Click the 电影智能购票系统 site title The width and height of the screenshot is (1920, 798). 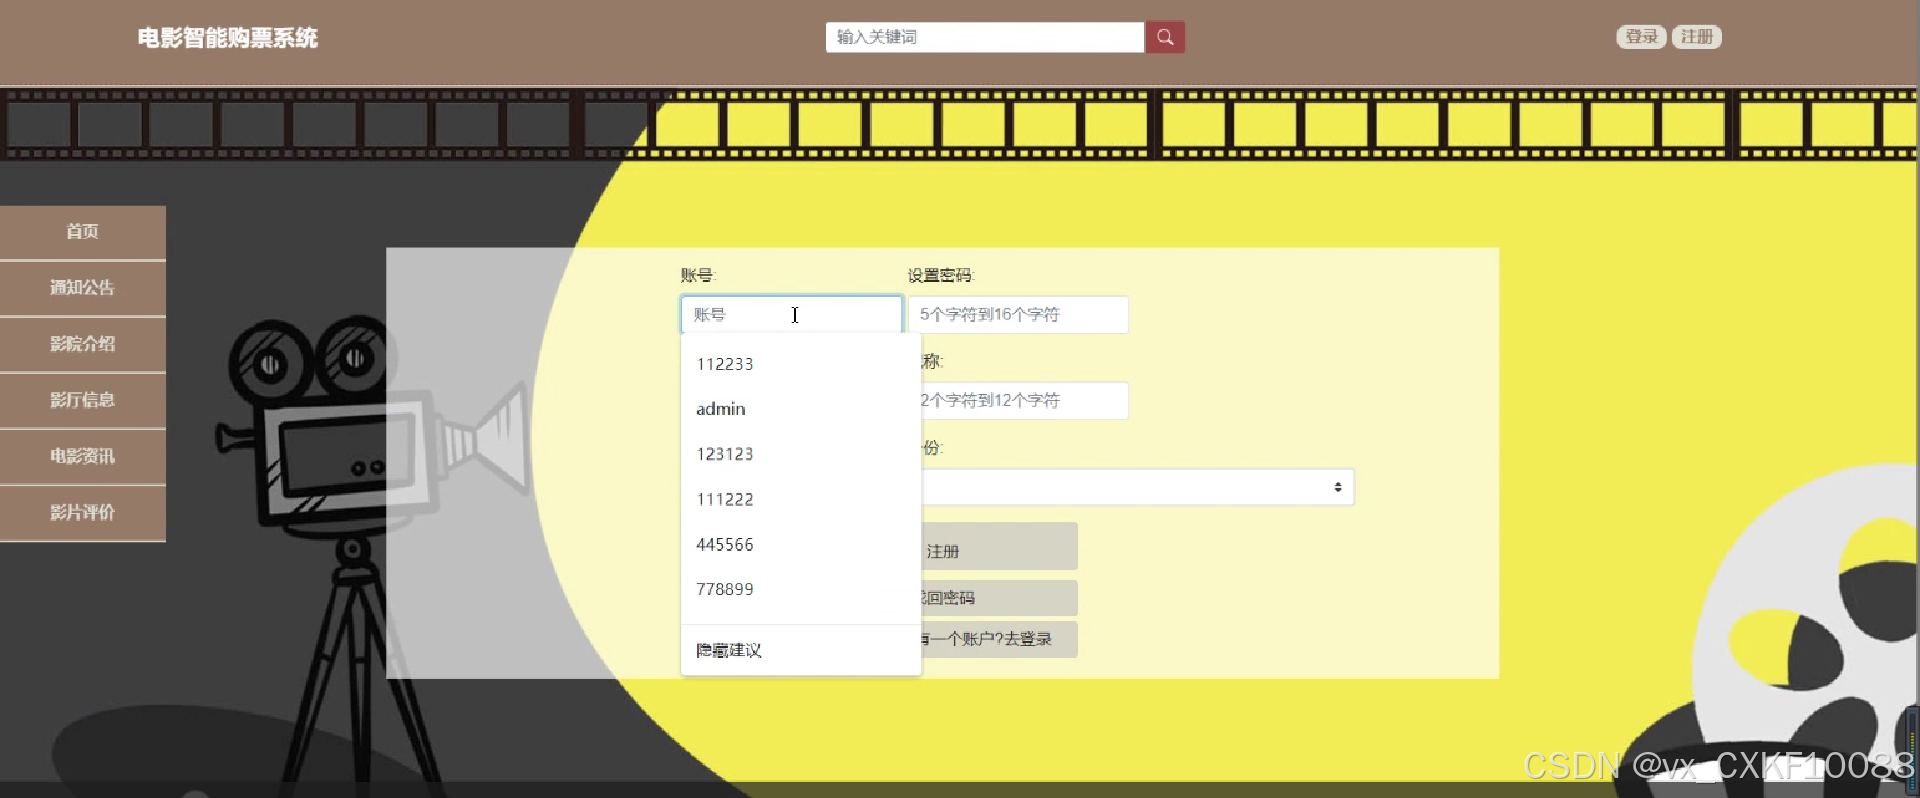pyautogui.click(x=228, y=38)
